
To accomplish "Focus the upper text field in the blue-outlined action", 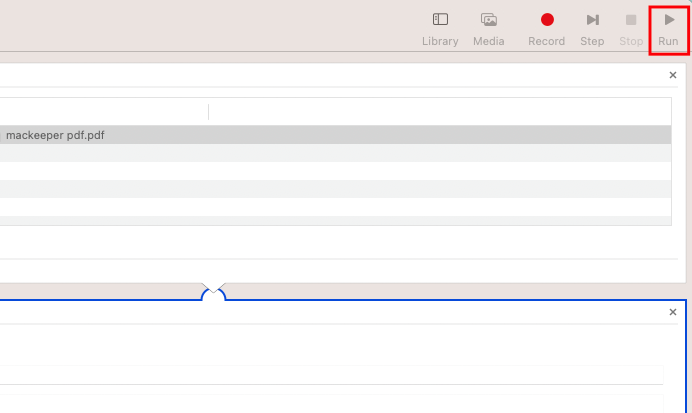I will (331, 375).
